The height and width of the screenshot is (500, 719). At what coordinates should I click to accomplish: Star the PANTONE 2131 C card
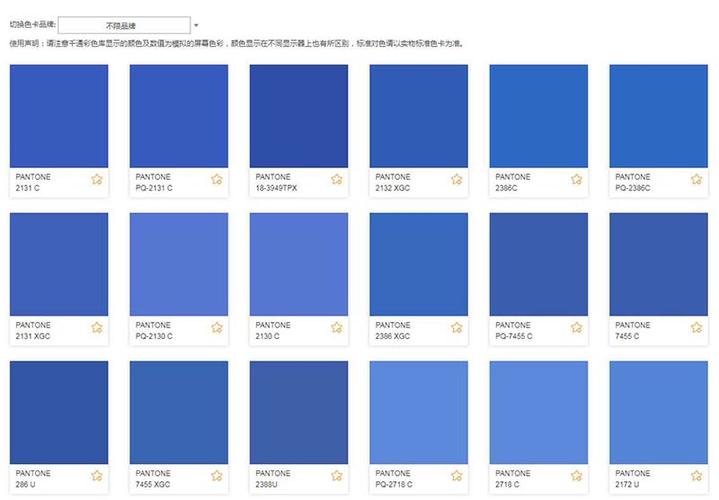97,179
